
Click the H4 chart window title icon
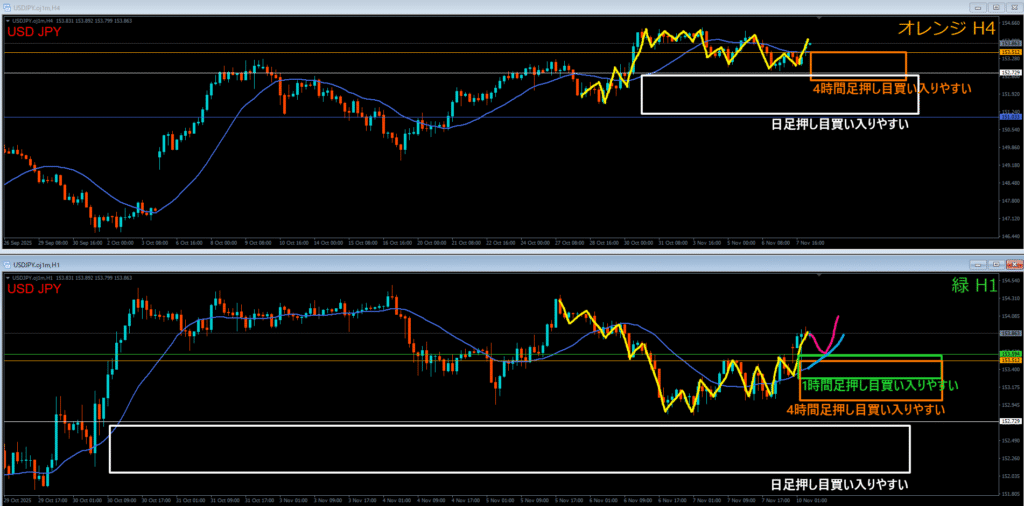[x=7, y=7]
